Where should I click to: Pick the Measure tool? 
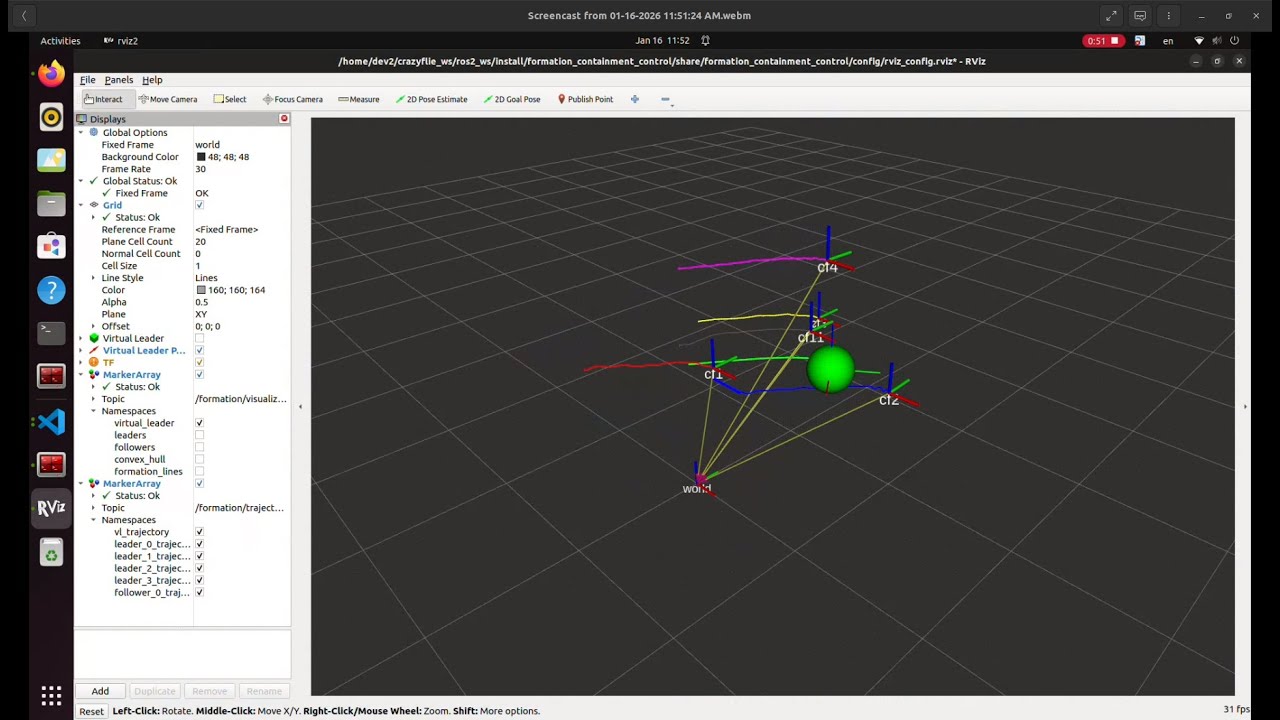[x=358, y=99]
